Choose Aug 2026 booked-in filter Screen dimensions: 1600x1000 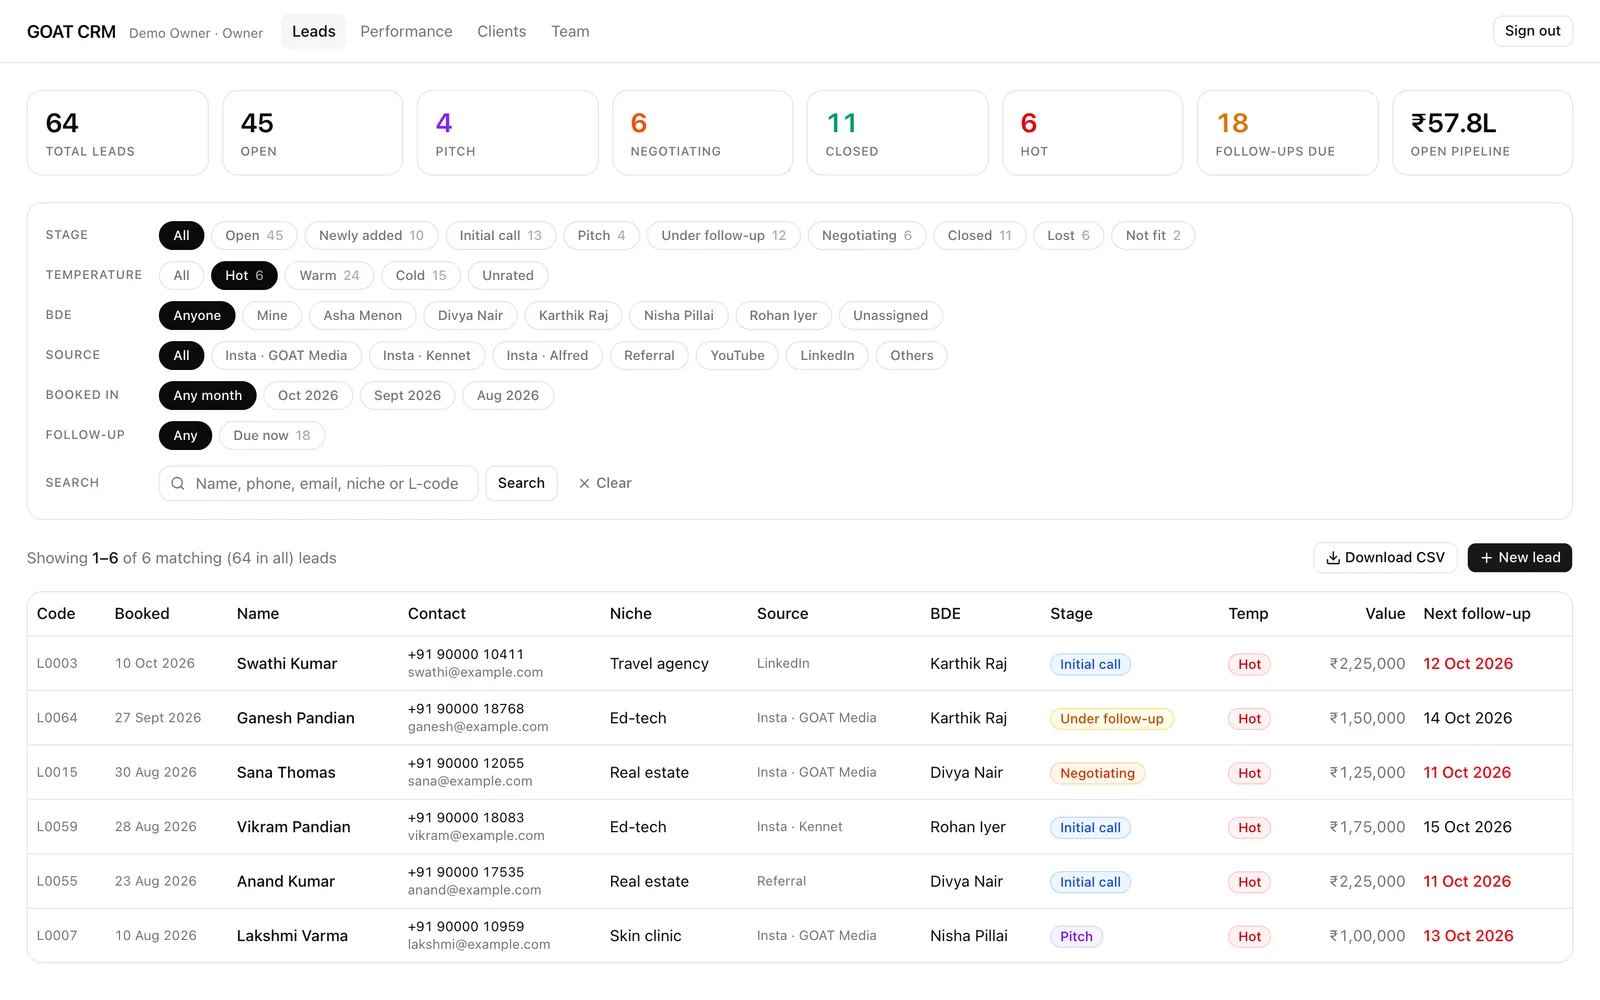508,396
